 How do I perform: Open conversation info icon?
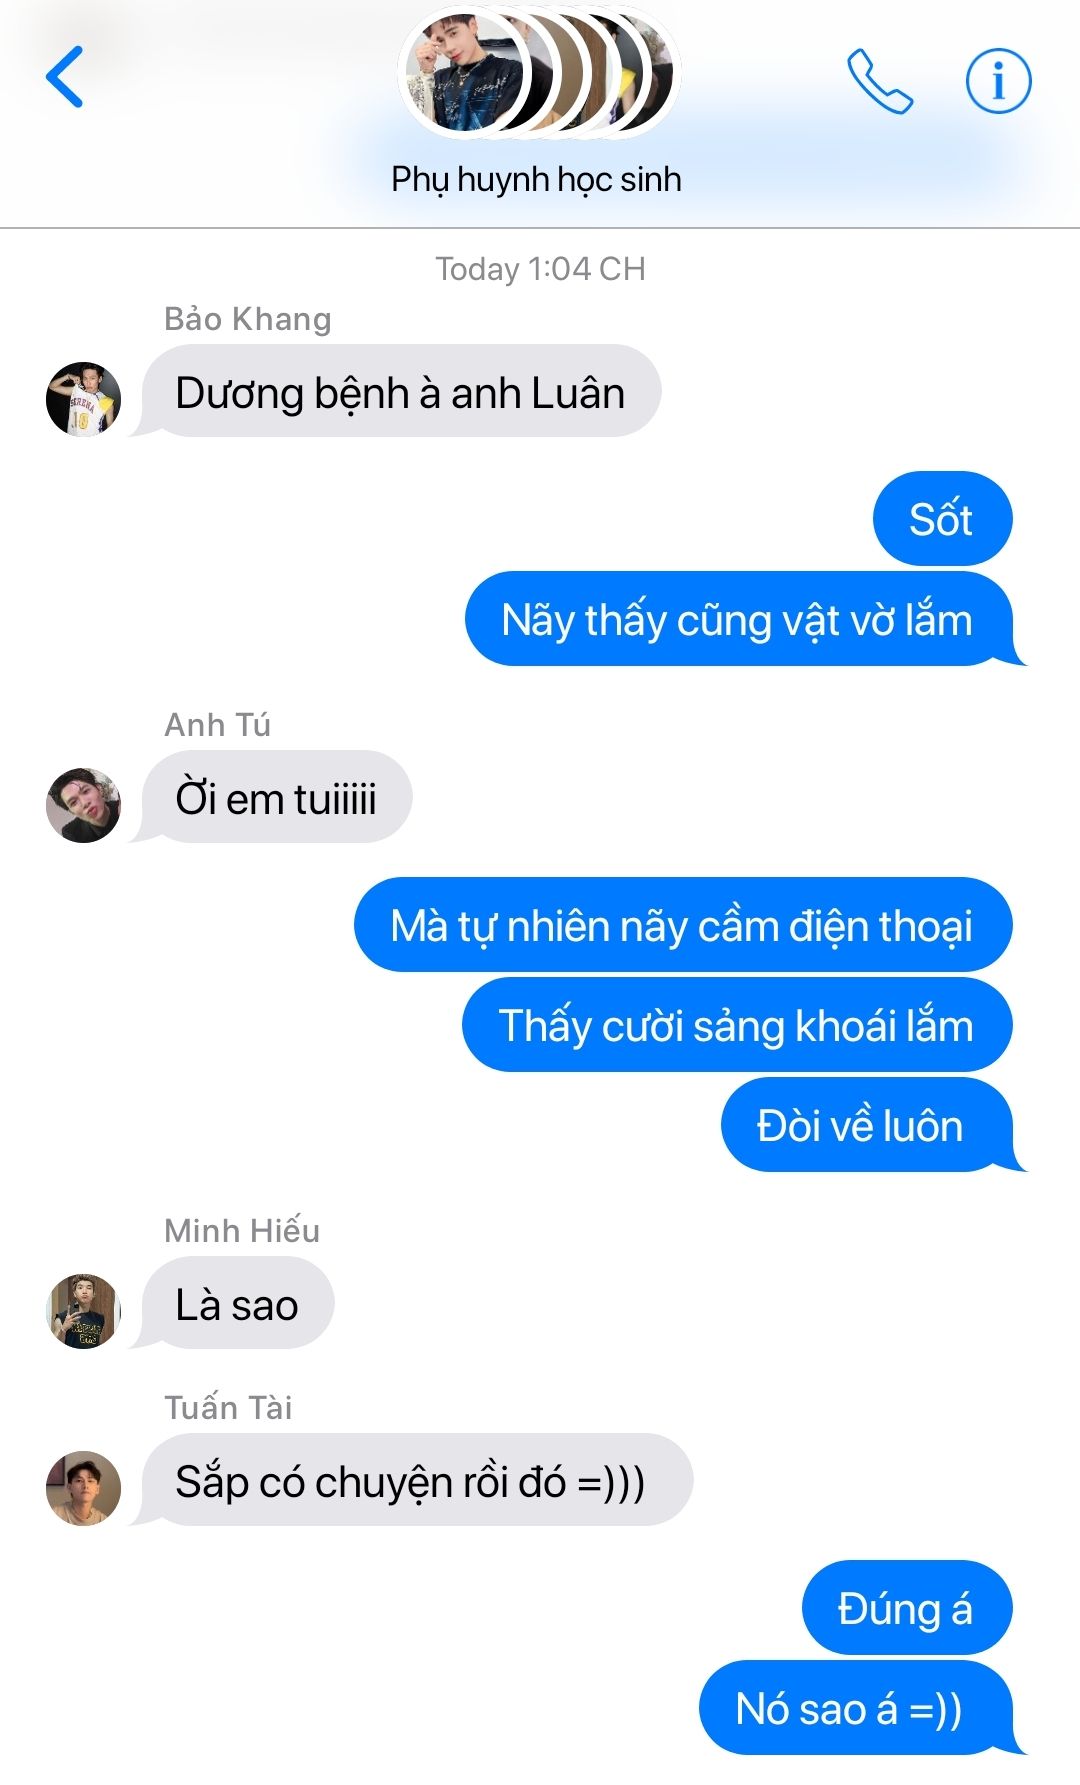coord(998,80)
